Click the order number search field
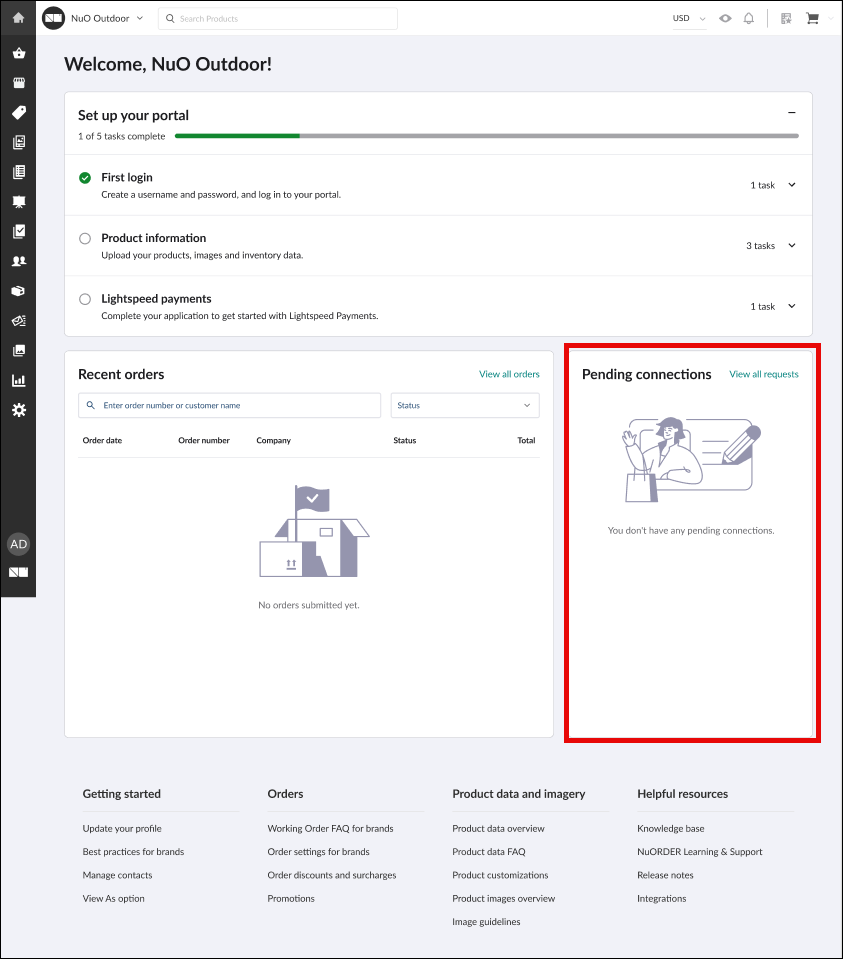The width and height of the screenshot is (843, 959). click(230, 405)
